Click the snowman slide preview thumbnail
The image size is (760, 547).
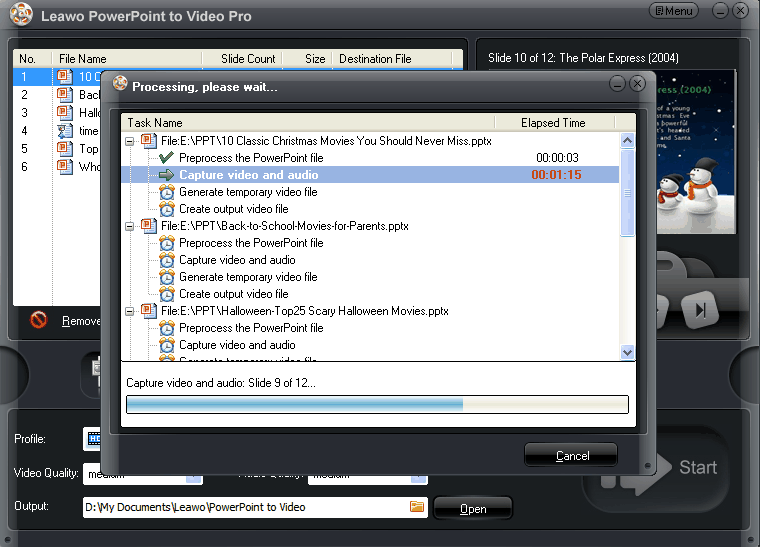(x=696, y=152)
